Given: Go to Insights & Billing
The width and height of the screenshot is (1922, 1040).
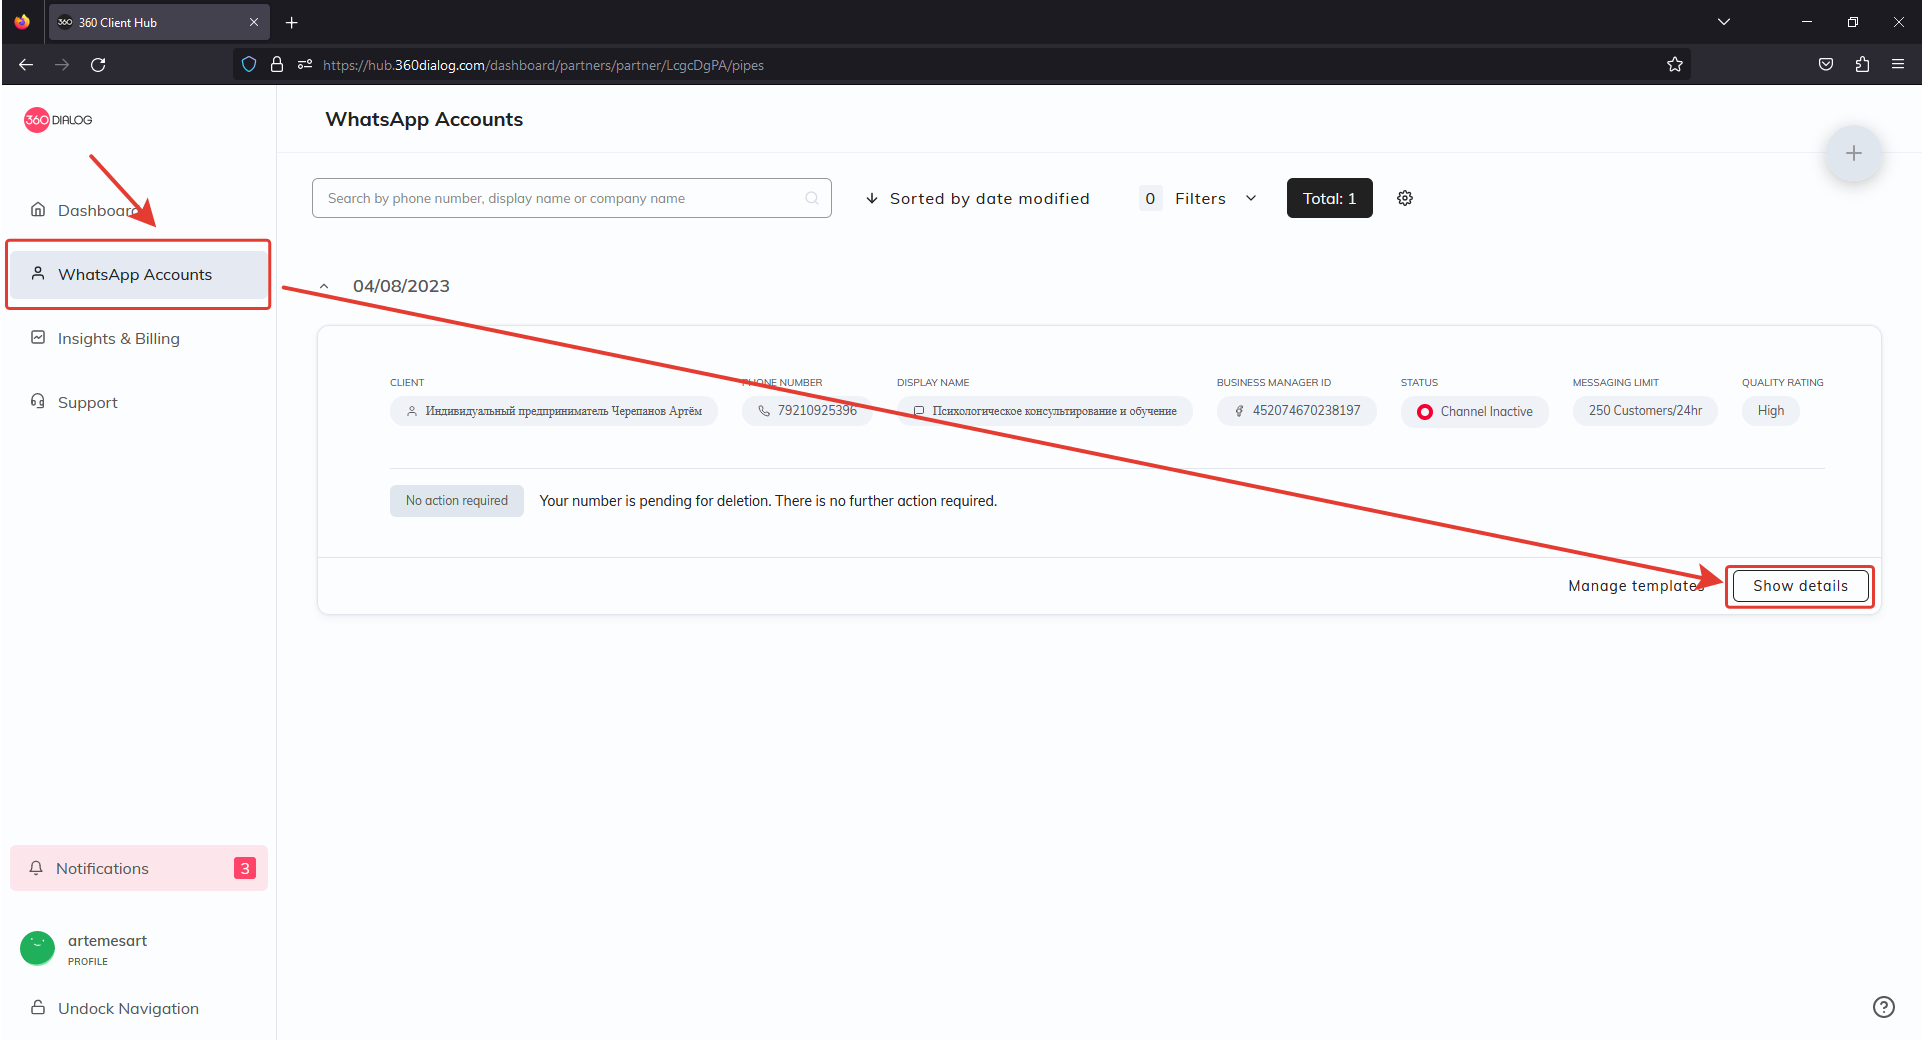Looking at the screenshot, I should pyautogui.click(x=118, y=339).
